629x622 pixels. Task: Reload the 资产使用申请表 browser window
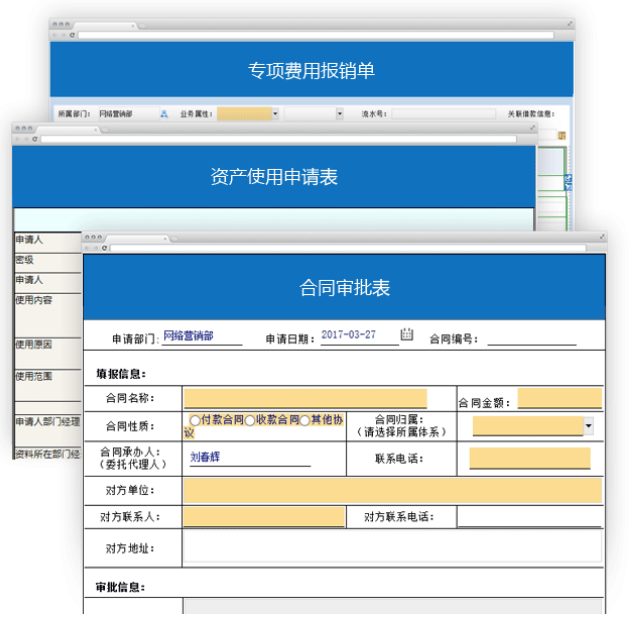[35, 139]
